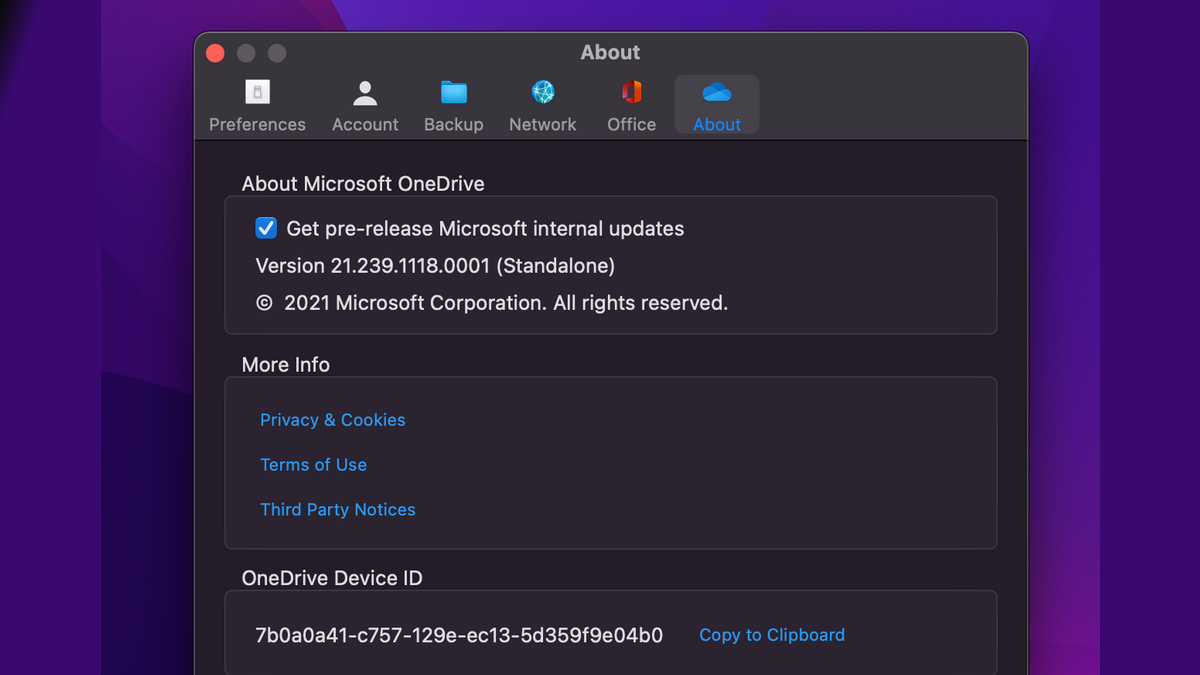1200x675 pixels.
Task: Click the Version 21.239.1118.0001 text
Action: [435, 266]
